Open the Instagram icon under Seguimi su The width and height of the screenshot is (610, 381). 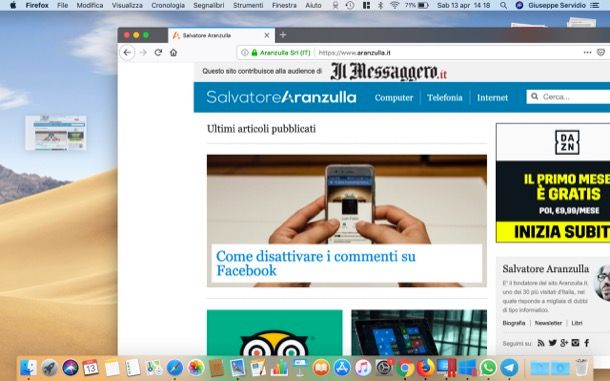tap(575, 343)
